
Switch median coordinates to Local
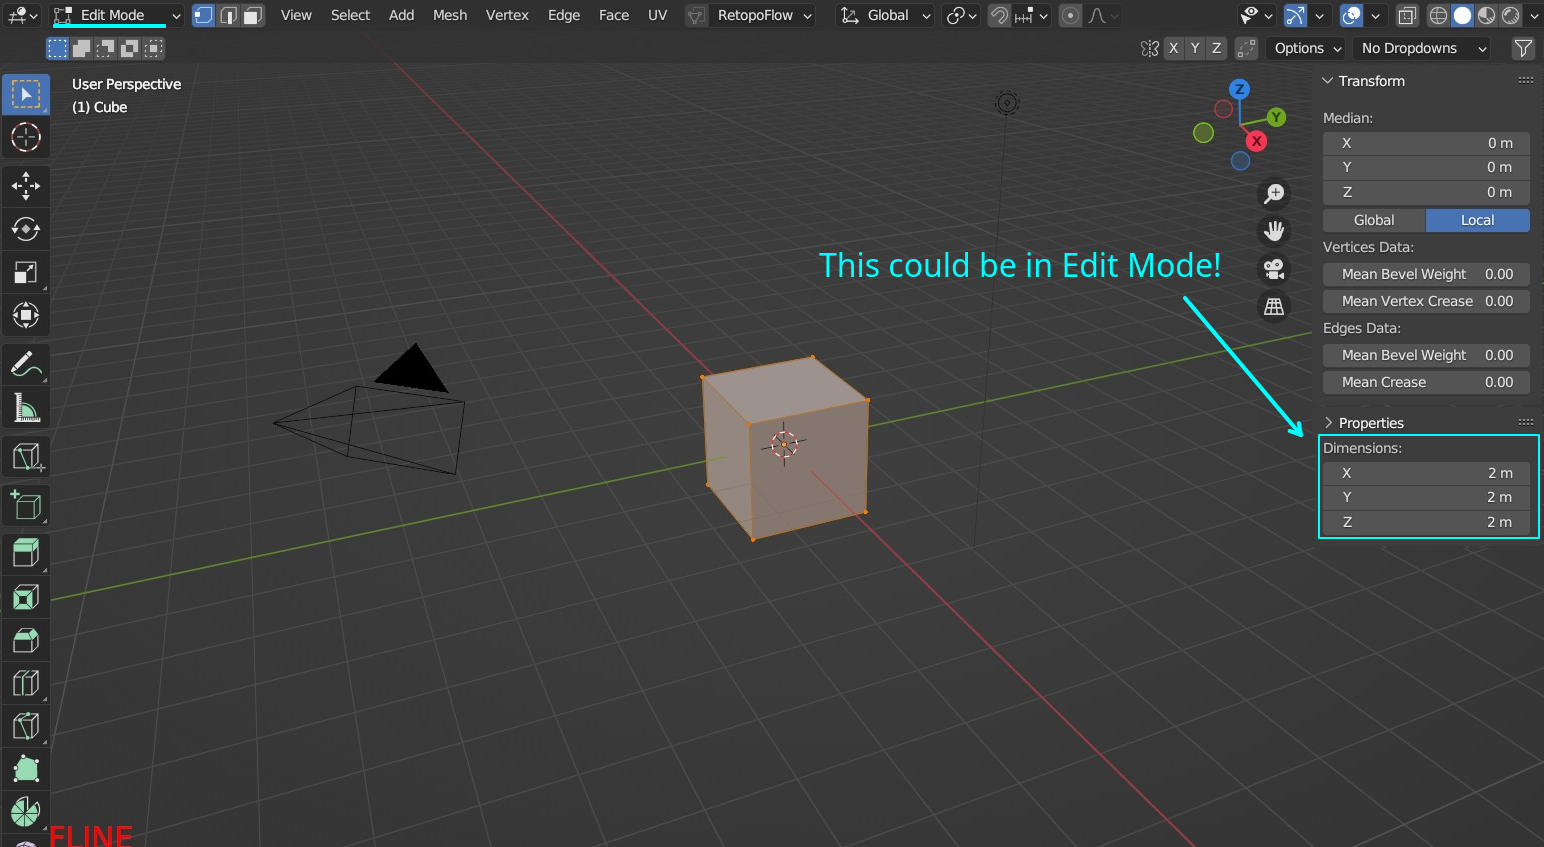(1478, 220)
